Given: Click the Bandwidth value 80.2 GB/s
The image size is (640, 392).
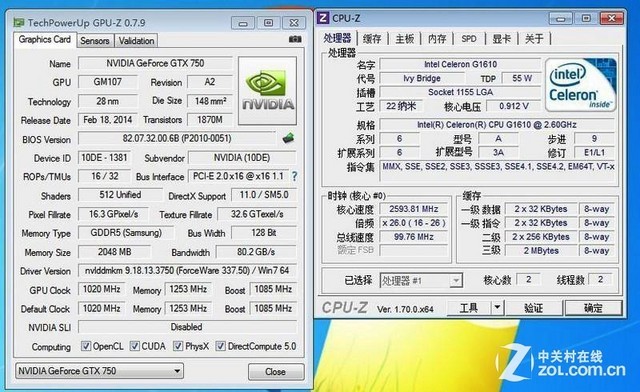Looking at the screenshot, I should tap(256, 252).
